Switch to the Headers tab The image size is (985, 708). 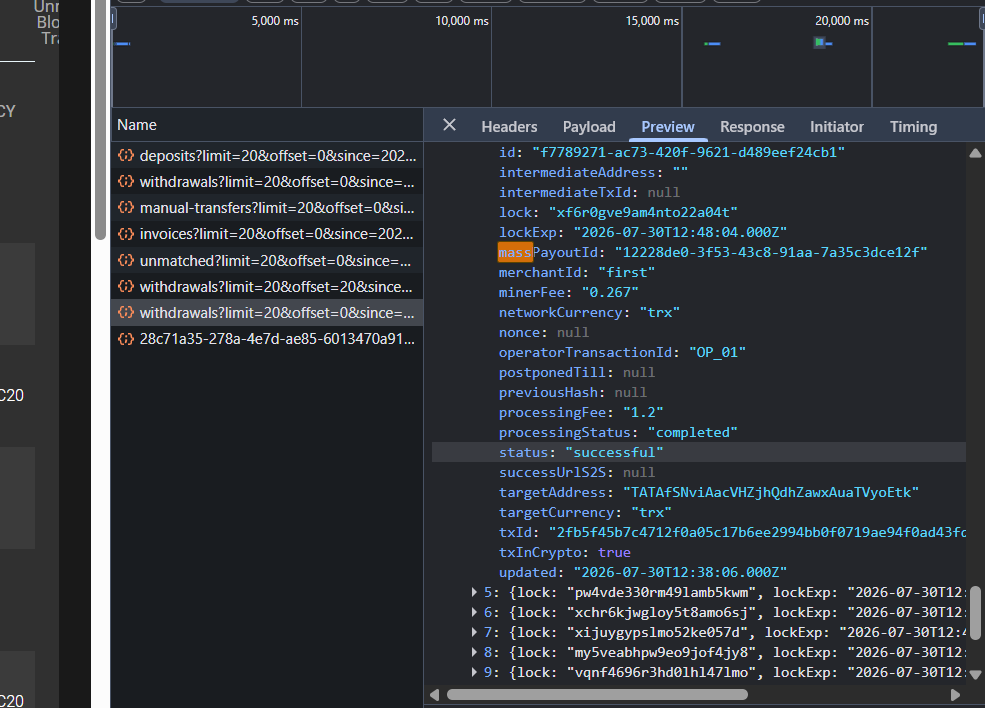[x=509, y=127]
